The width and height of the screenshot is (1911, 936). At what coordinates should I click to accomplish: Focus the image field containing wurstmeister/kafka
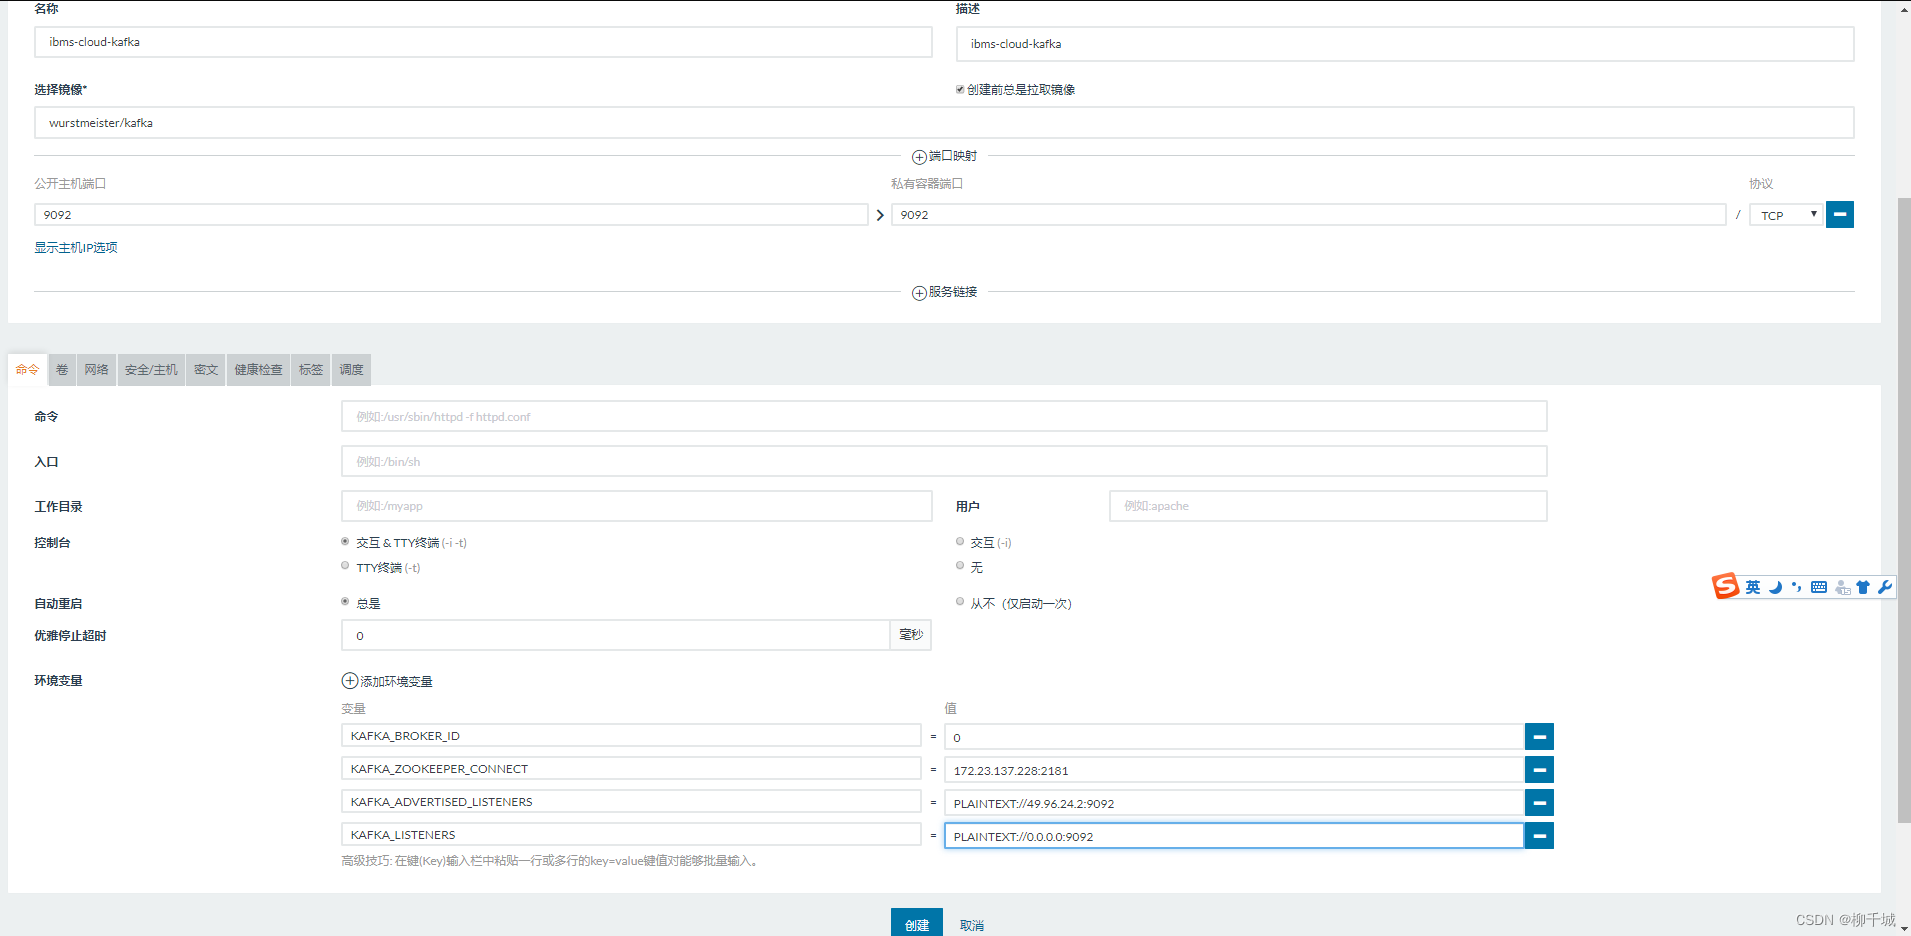[x=944, y=123]
